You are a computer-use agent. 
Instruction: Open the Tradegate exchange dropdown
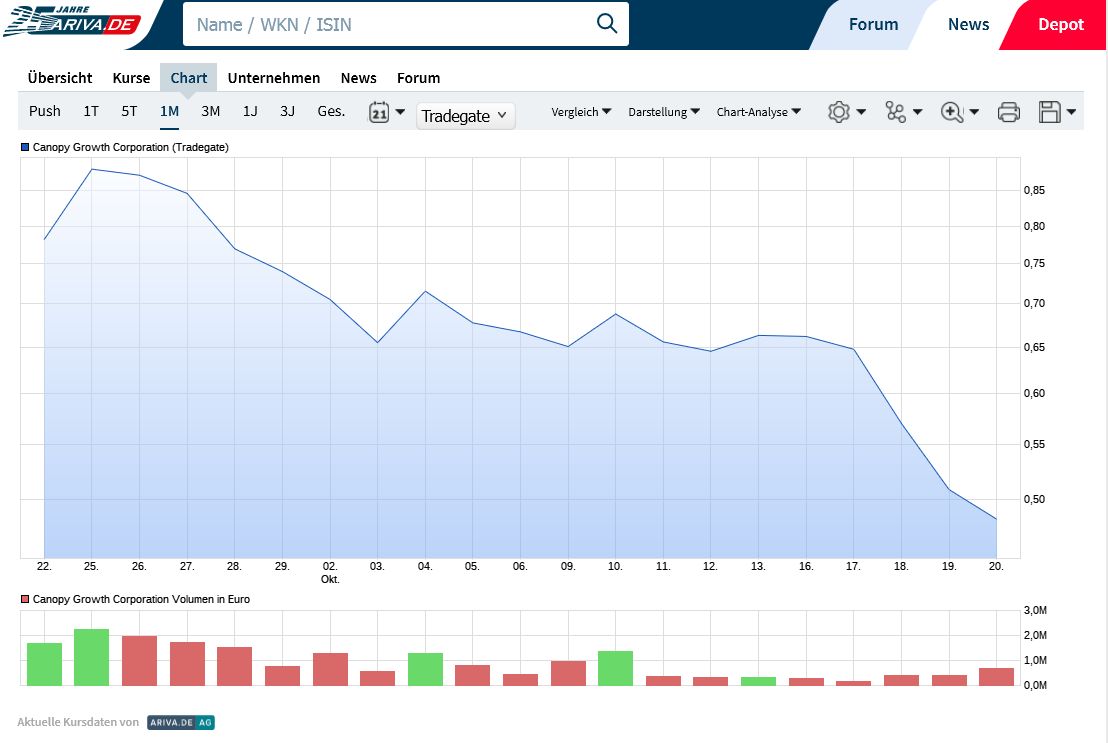465,116
